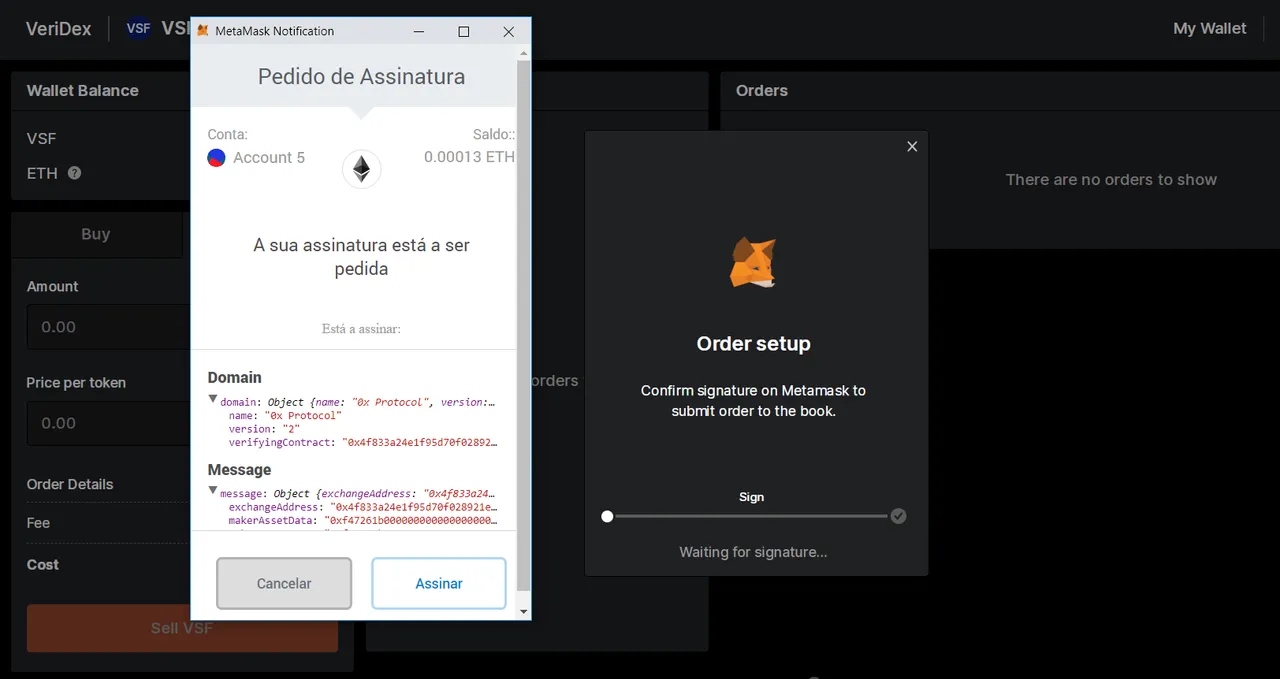Select the Buy tab

point(96,234)
